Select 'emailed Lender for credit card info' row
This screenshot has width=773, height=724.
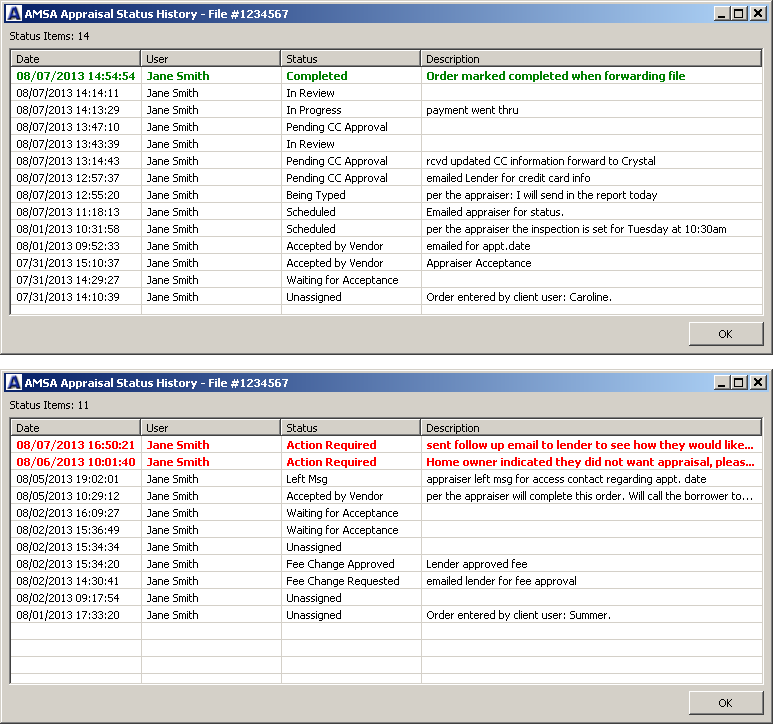[x=386, y=178]
